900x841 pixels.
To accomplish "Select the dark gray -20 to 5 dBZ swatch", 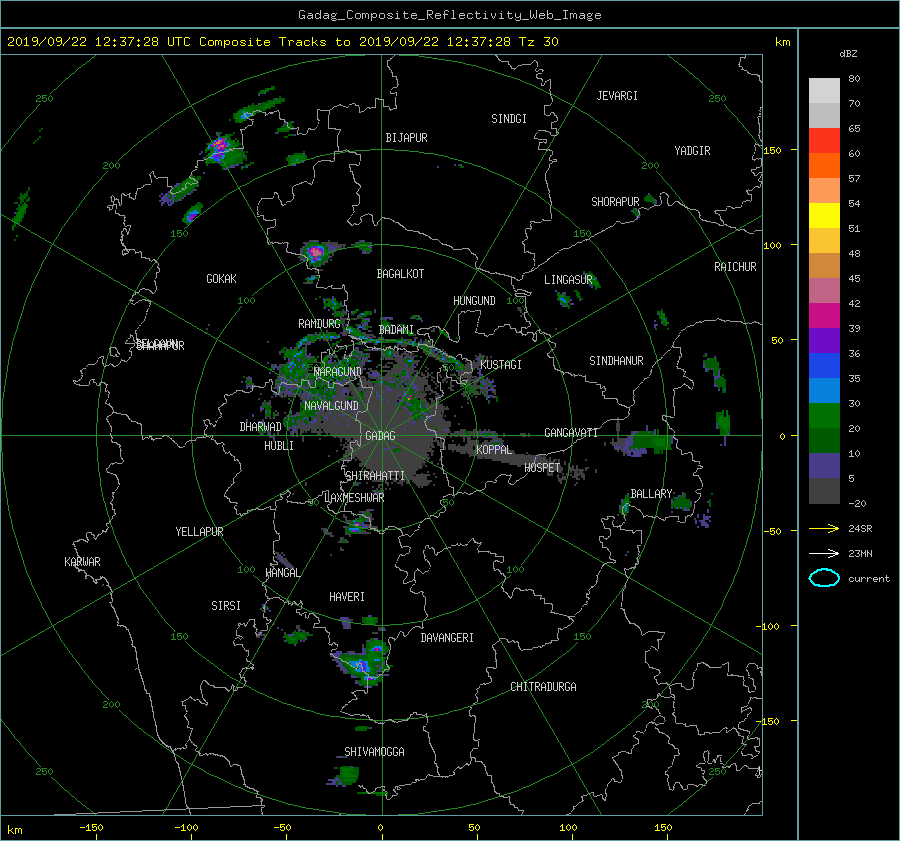I will point(824,490).
